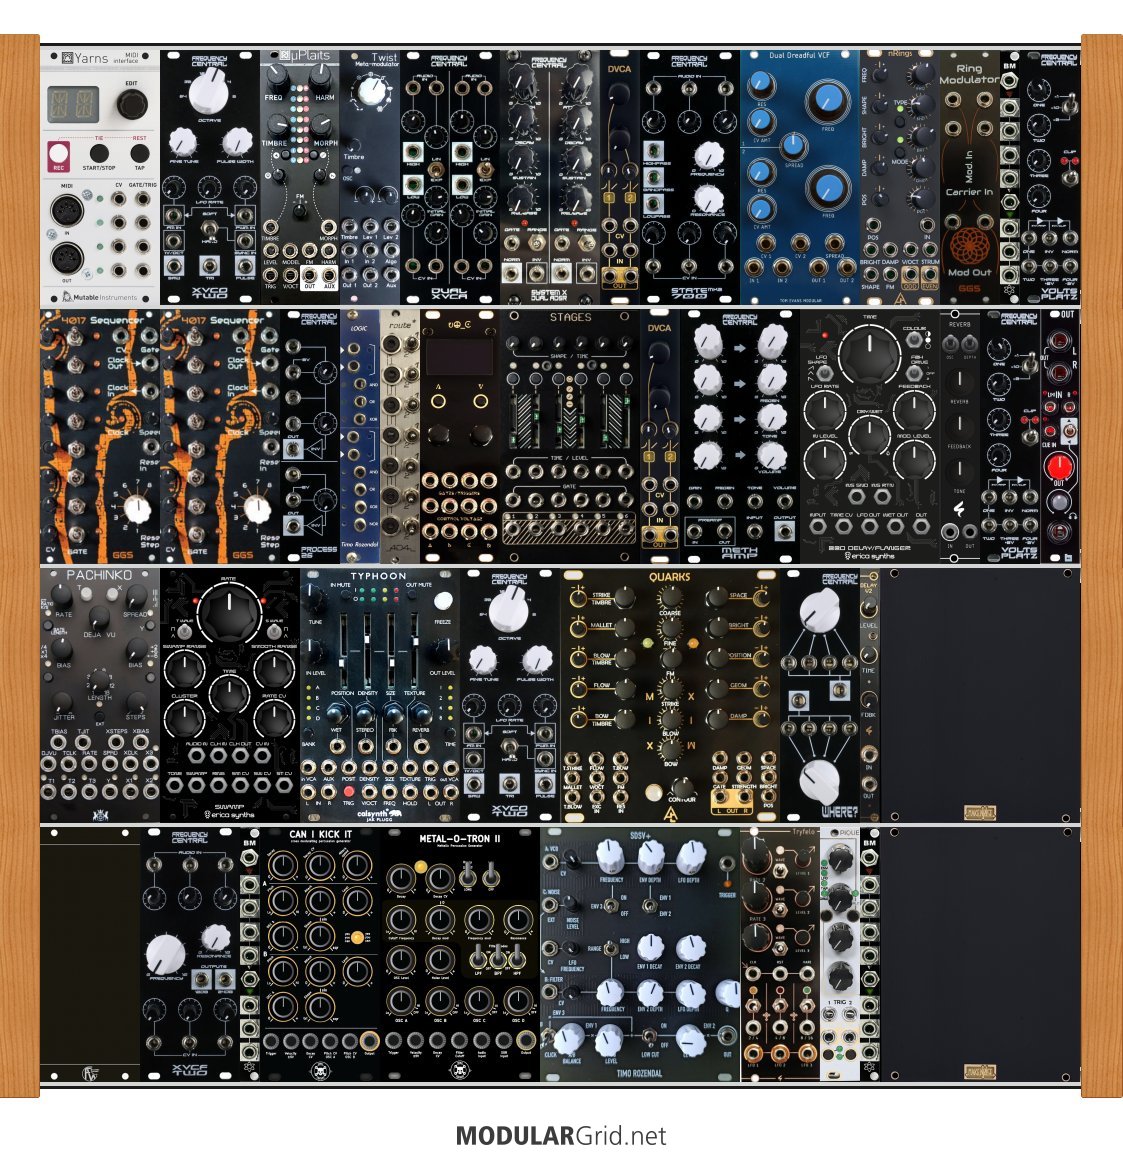
Task: Click the red TRIG button on Typhoon
Action: pyautogui.click(x=348, y=791)
